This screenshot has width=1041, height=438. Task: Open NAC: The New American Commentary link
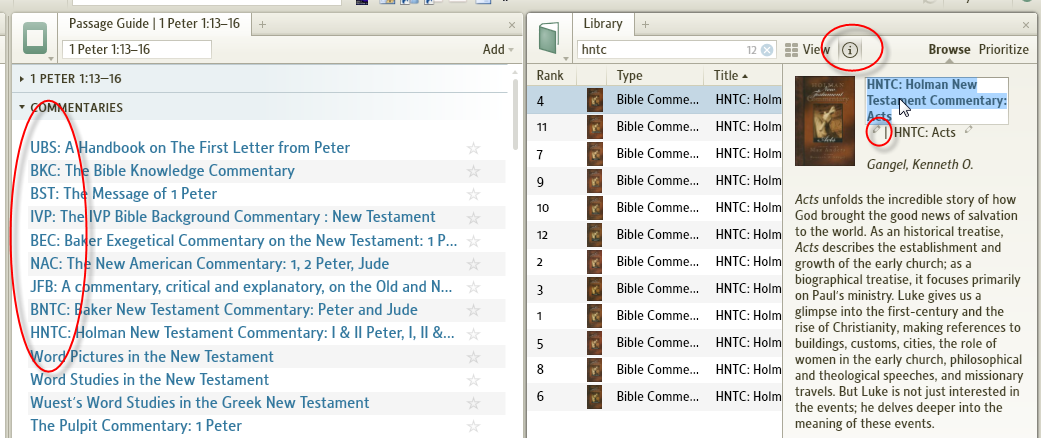pos(210,264)
